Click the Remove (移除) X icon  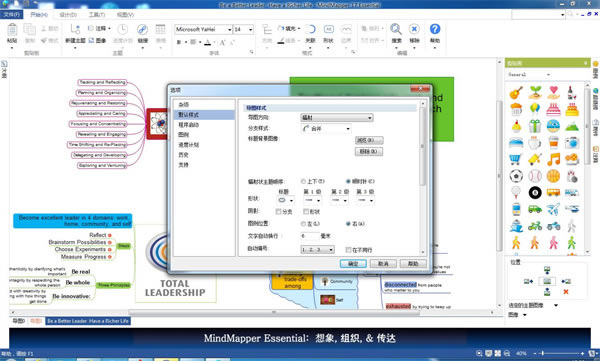[414, 29]
